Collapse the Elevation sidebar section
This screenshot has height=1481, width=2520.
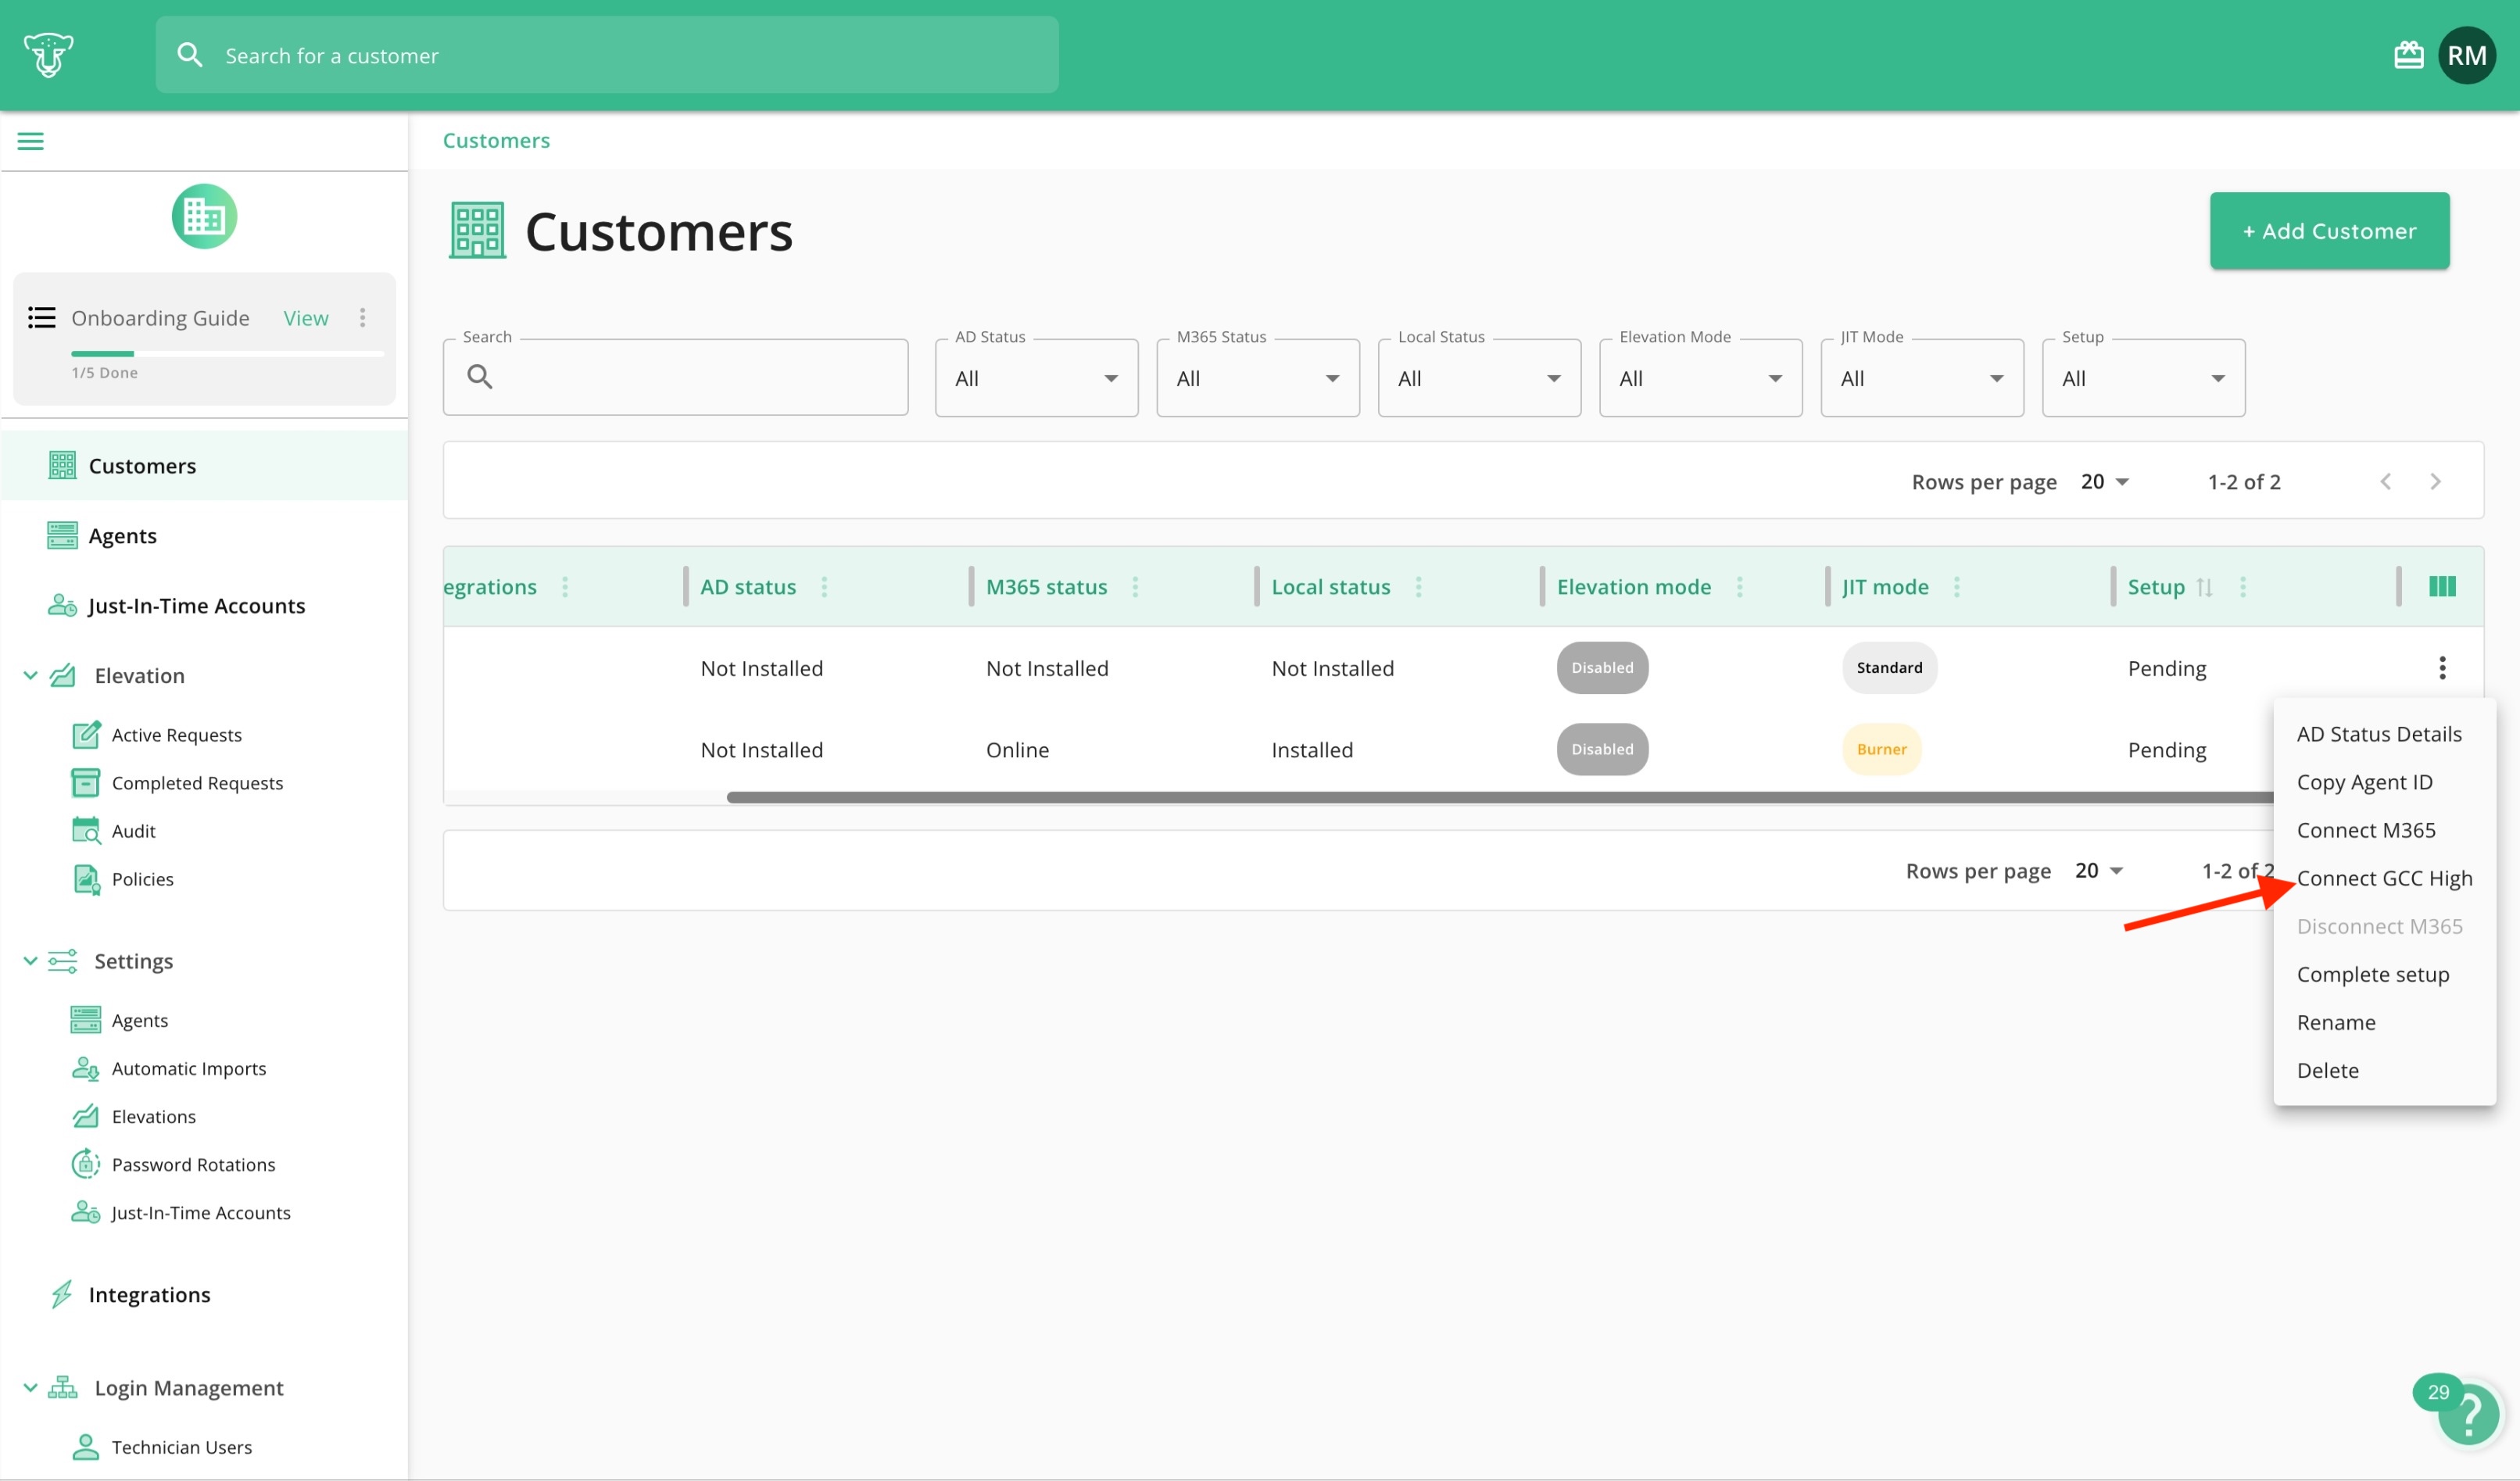point(30,676)
